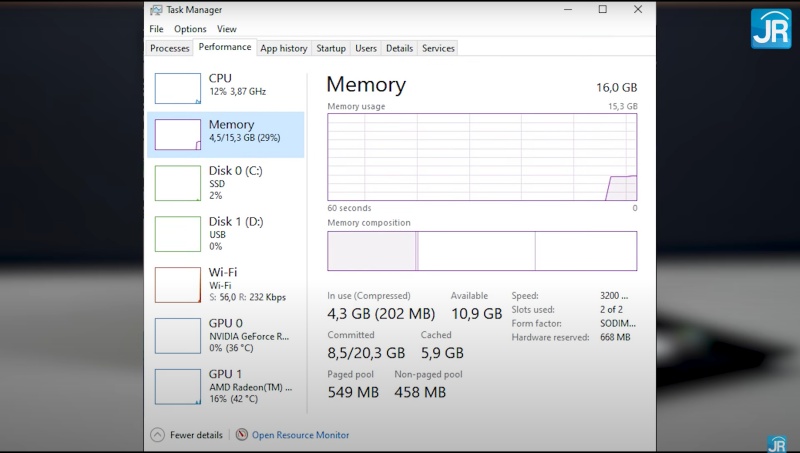Screen dimensions: 800x453
Task: Open the Services tab
Action: (x=438, y=48)
